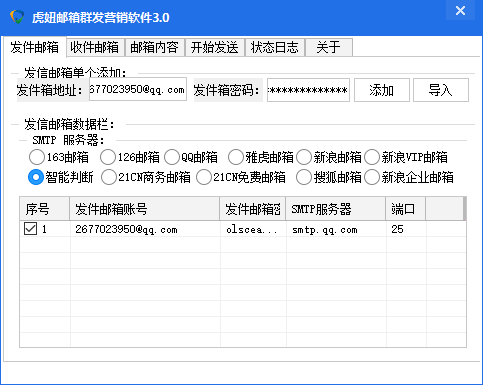Switch to the 发件邮箱 tab
Viewport: 483px width, 385px height.
(35, 47)
